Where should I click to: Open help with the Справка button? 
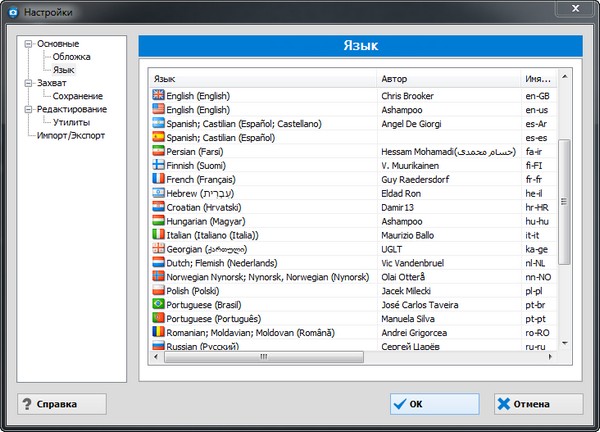[62, 404]
